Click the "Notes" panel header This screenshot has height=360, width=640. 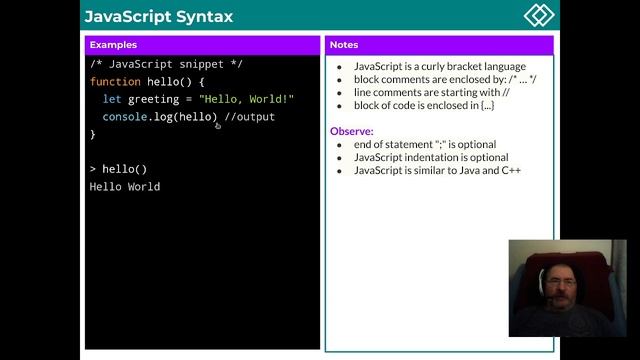coord(439,45)
